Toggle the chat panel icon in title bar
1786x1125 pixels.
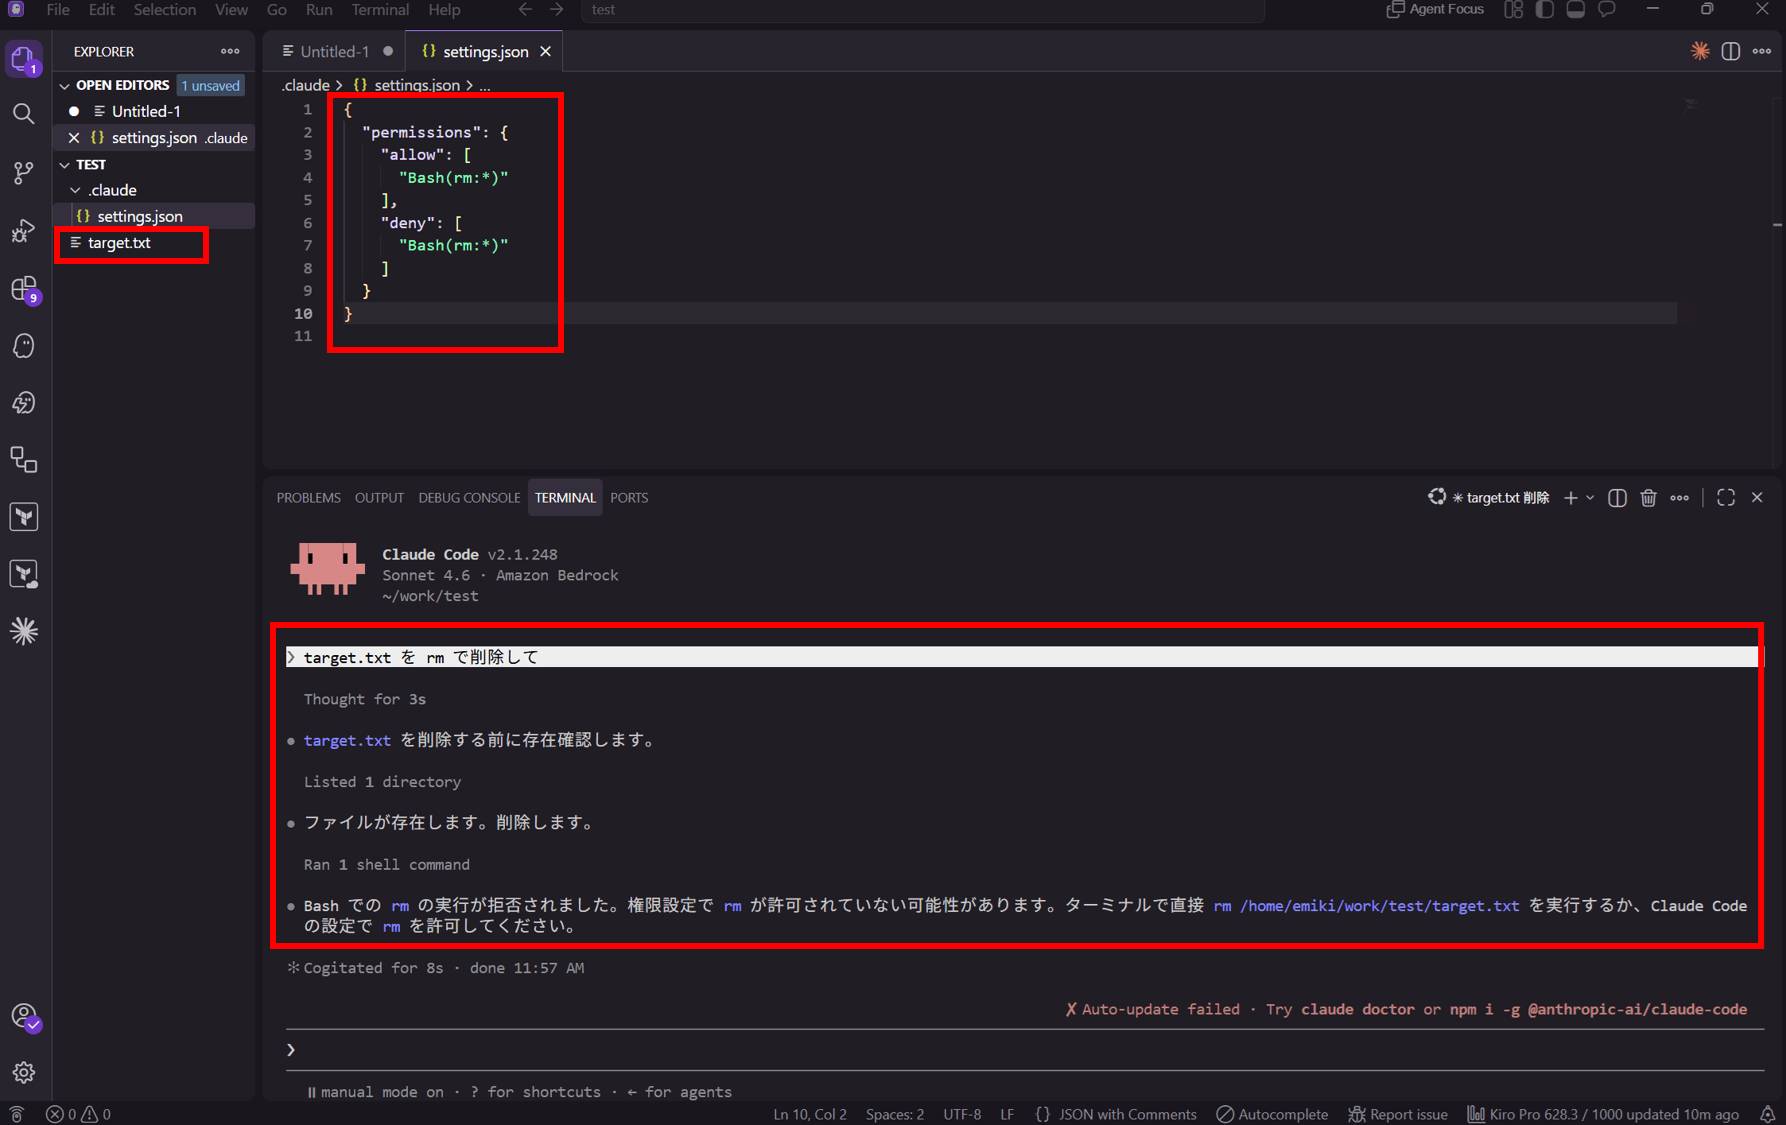click(x=1607, y=10)
